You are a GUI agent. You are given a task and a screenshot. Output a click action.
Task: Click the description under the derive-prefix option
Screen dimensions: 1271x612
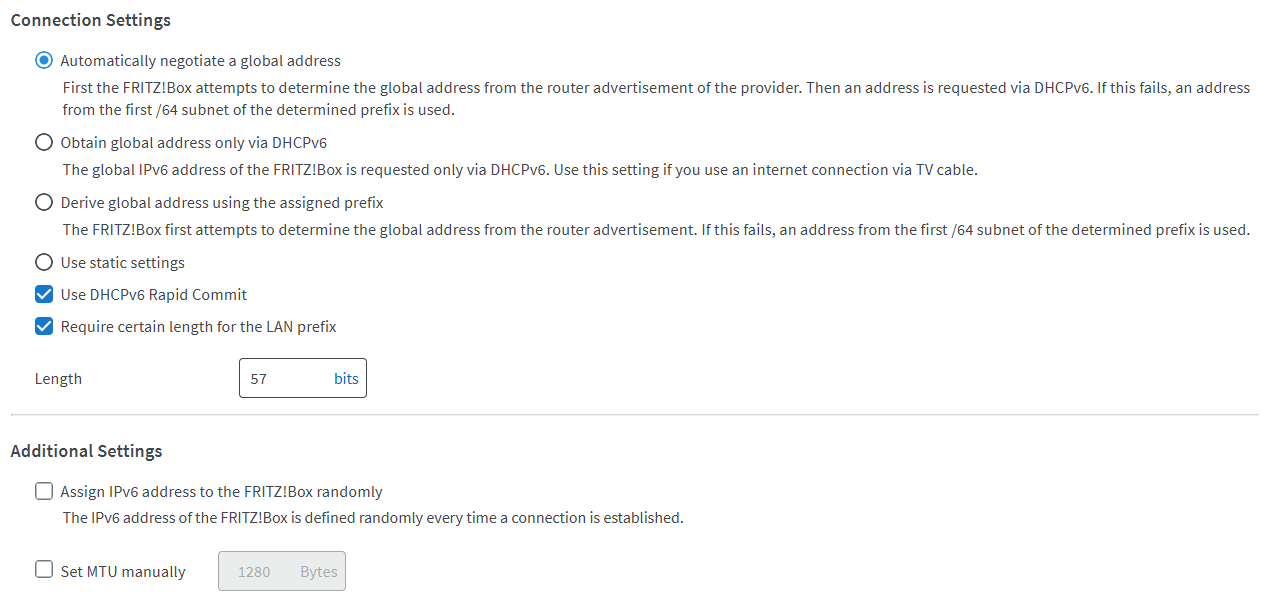click(655, 230)
